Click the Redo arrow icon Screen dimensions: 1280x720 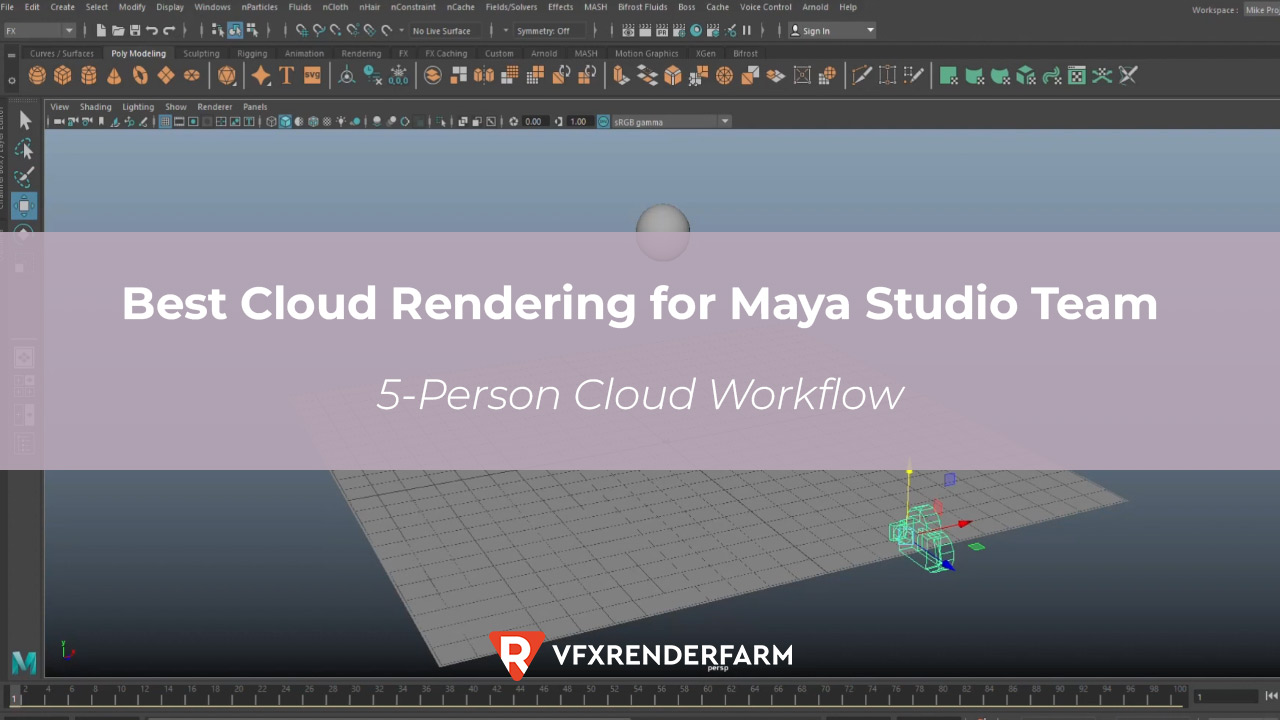coord(169,30)
